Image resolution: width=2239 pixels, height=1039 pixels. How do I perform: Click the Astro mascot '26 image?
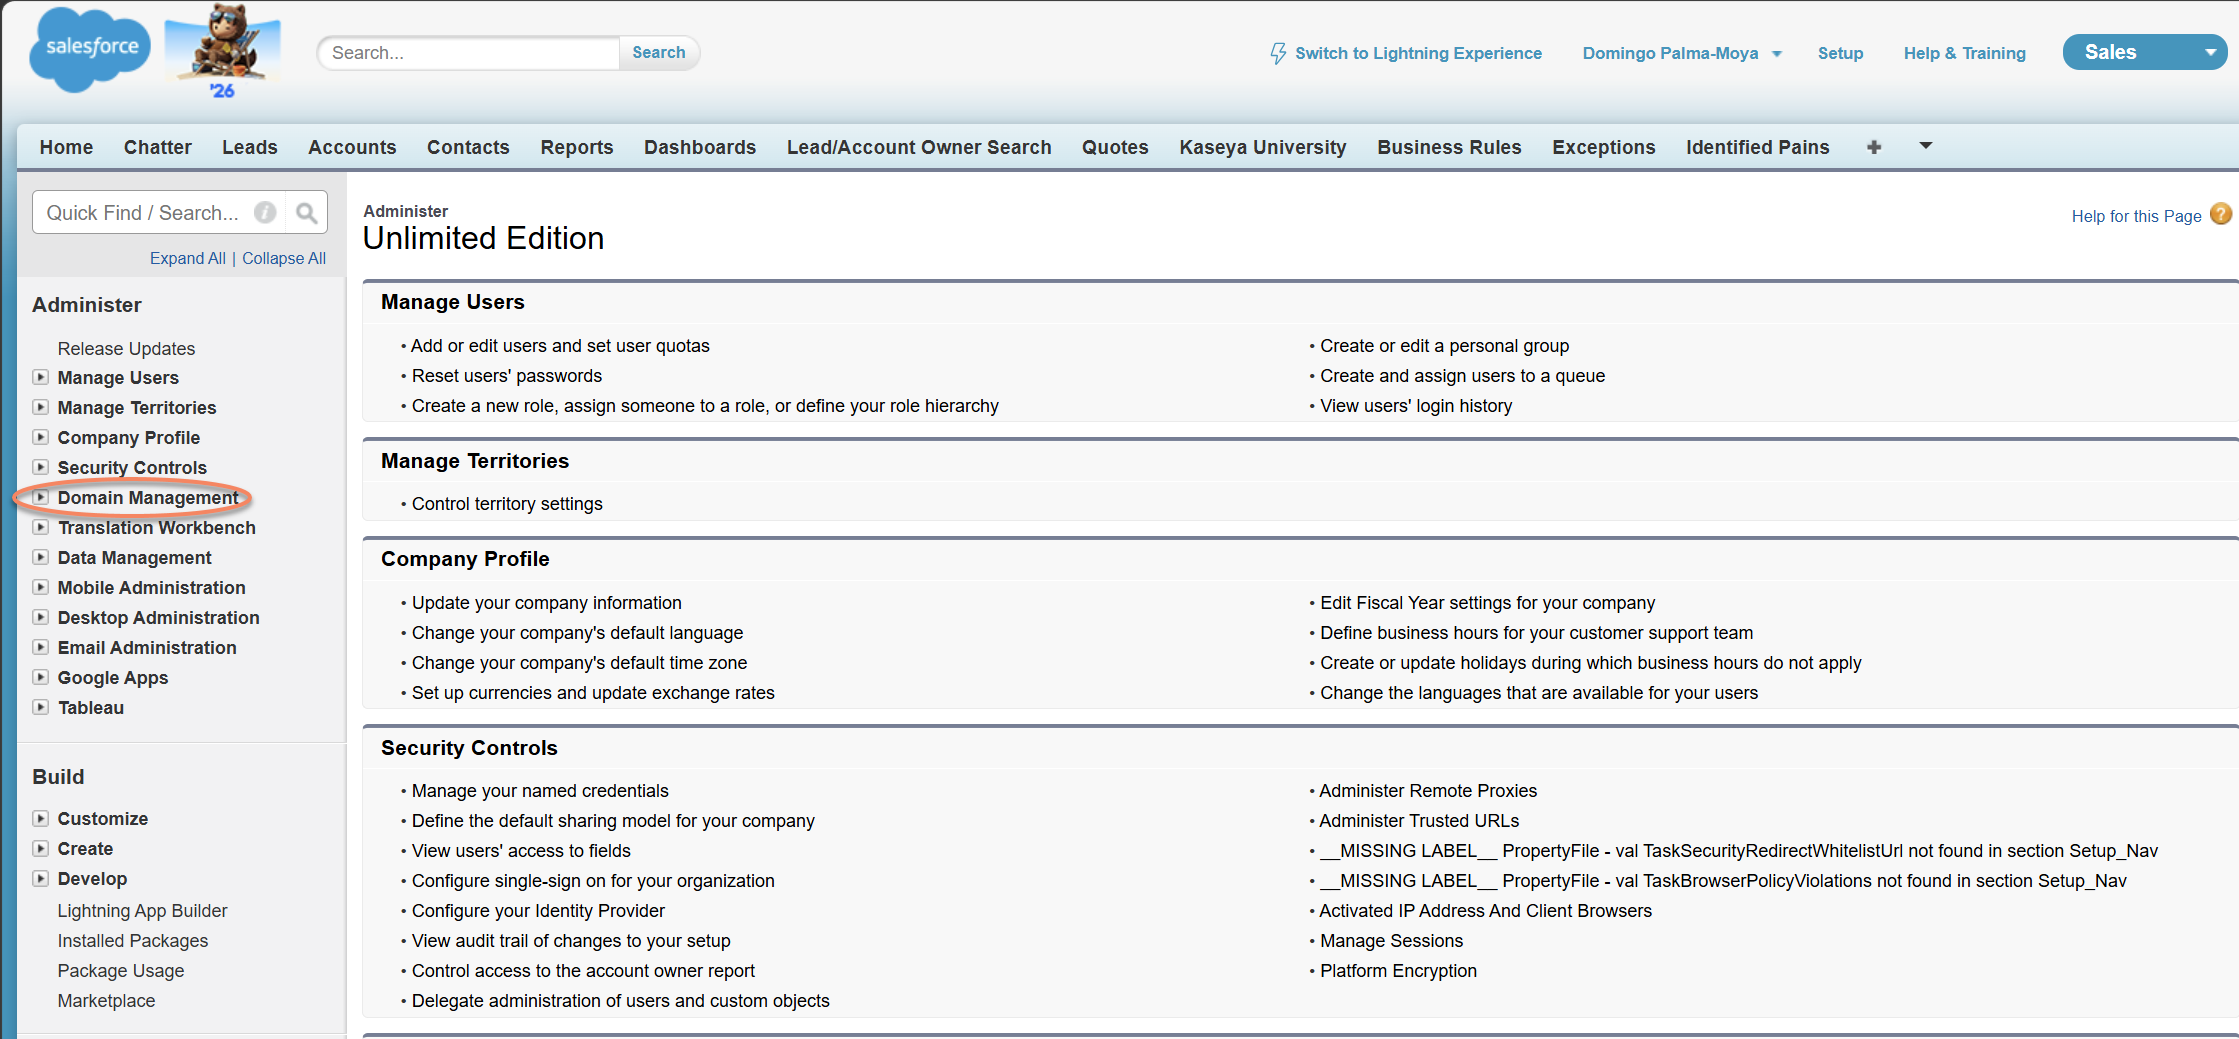point(223,52)
